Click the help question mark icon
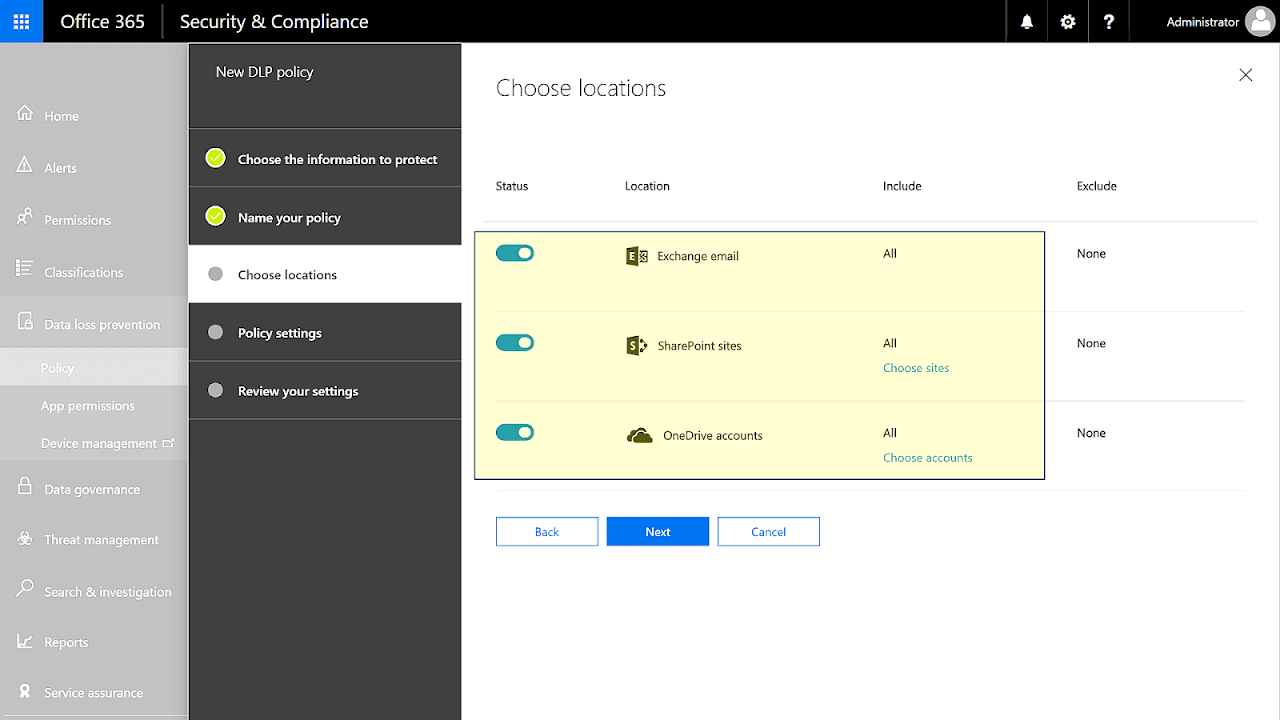Screen dimensions: 1280x720 [1109, 22]
